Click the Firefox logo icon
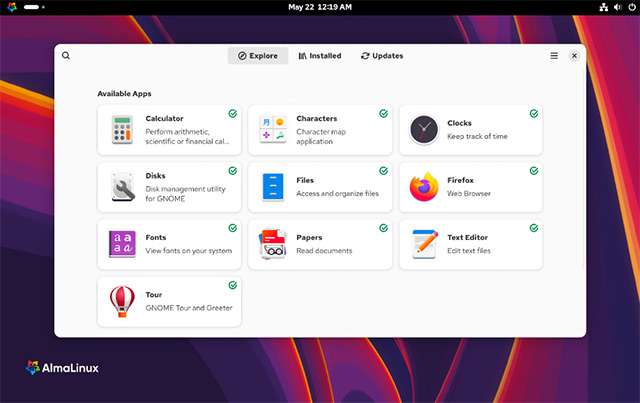 (x=424, y=187)
